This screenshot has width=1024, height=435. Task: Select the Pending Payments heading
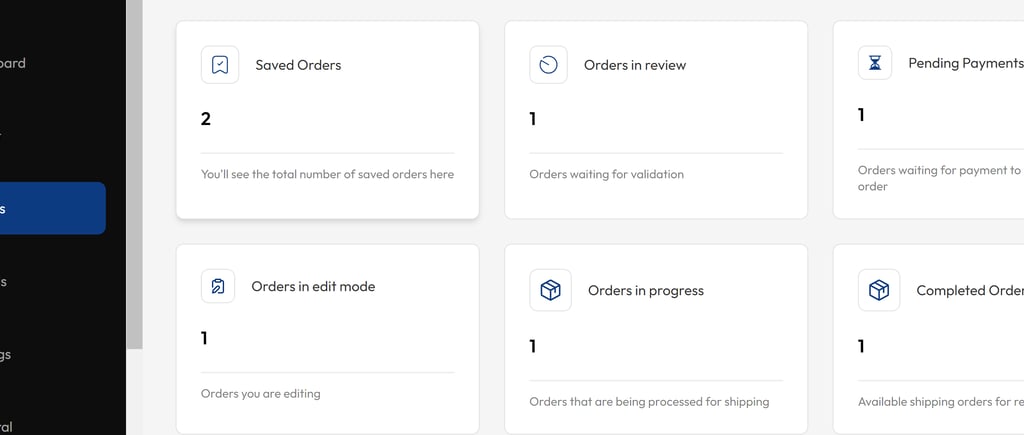(x=964, y=63)
